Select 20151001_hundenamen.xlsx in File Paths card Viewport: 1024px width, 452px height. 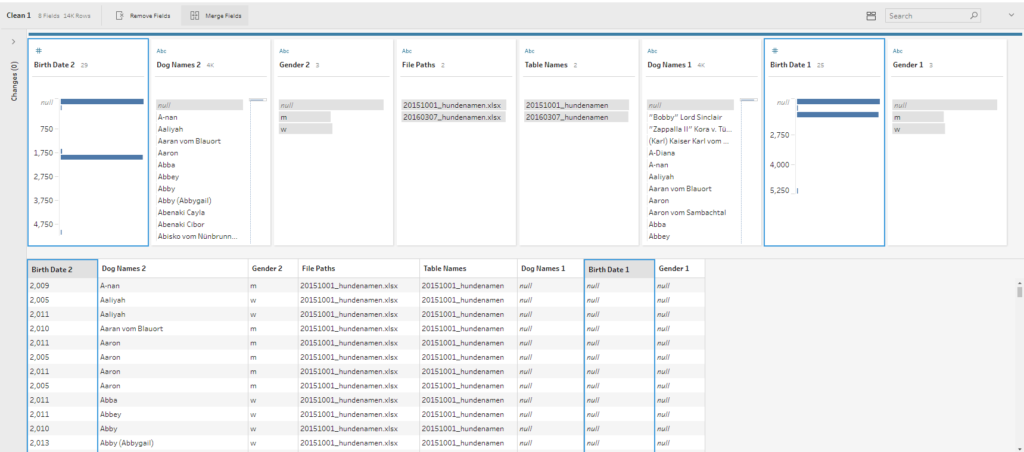click(454, 105)
